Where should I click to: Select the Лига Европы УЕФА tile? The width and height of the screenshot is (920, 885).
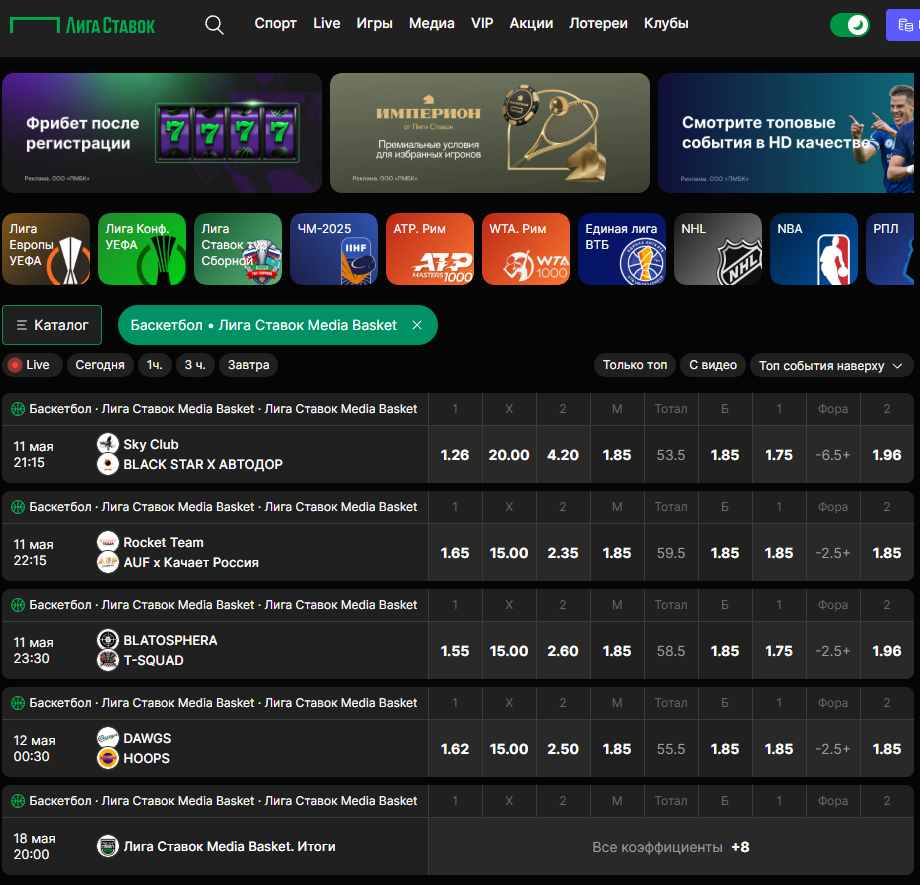46,249
